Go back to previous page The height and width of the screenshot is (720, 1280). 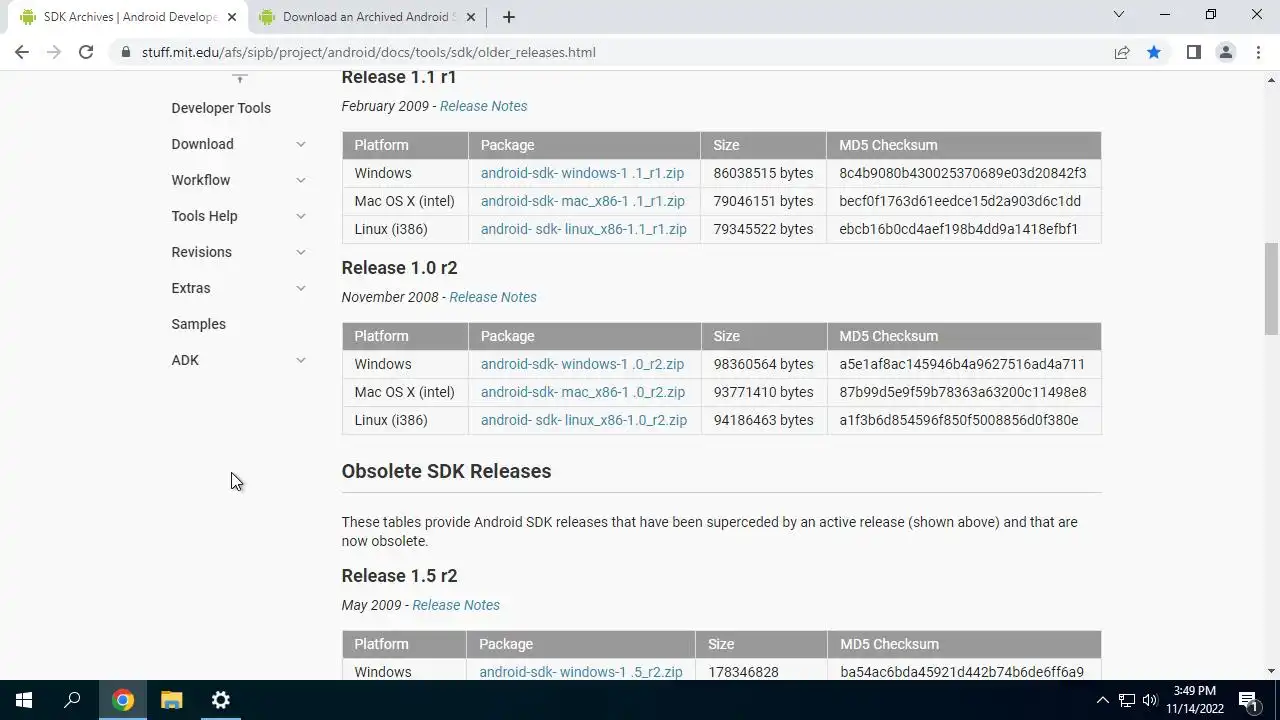tap(22, 52)
